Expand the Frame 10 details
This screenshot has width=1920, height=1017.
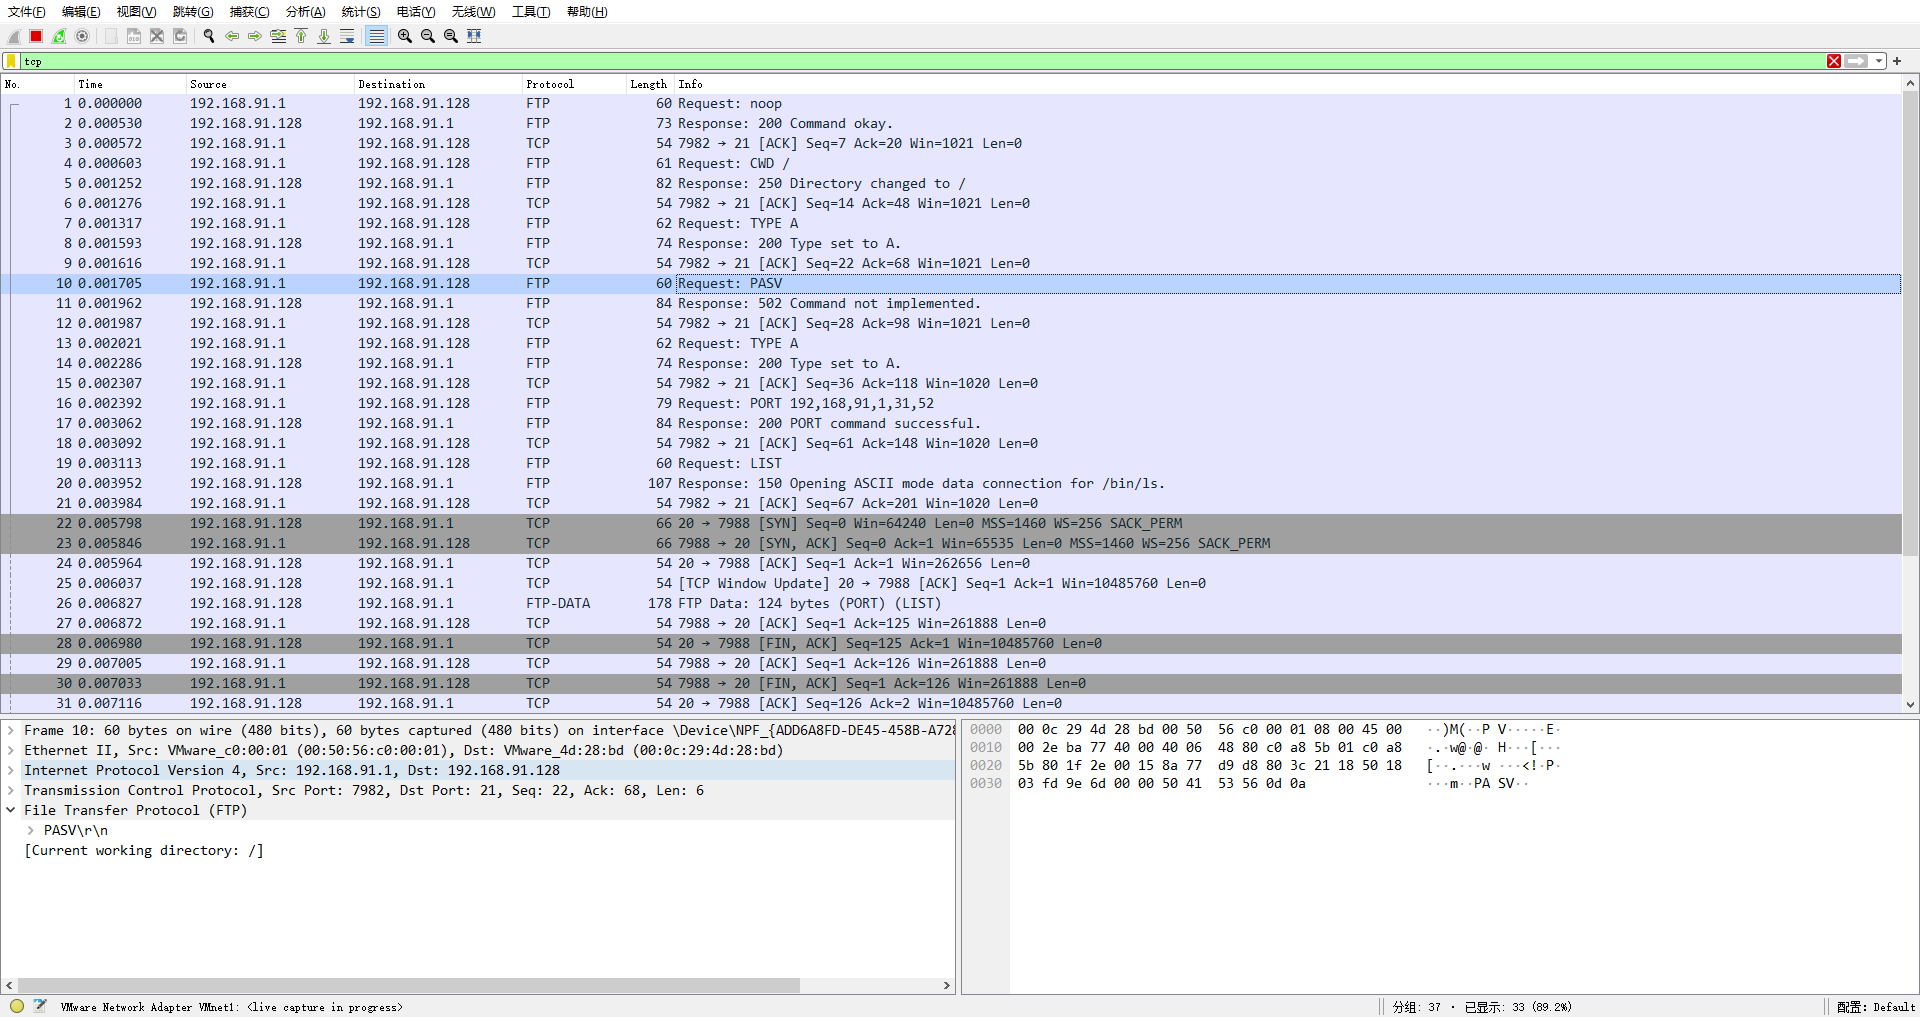pyautogui.click(x=10, y=730)
